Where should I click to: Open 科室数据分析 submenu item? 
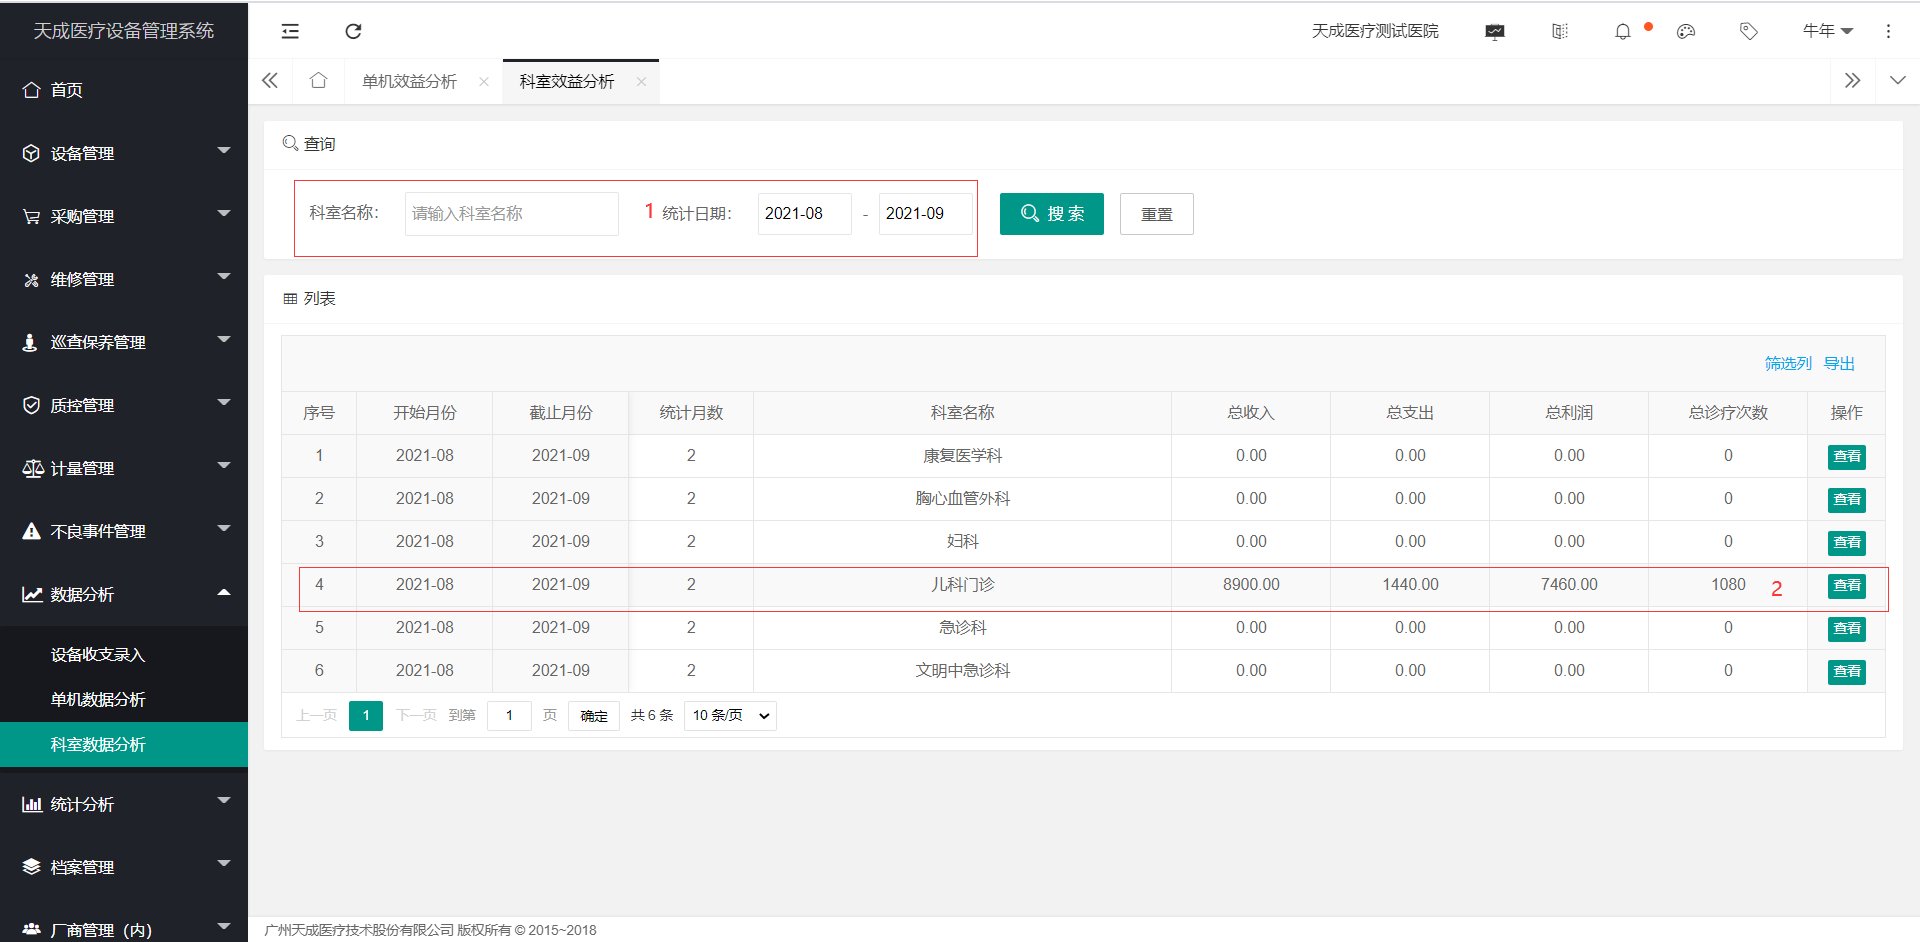click(124, 745)
